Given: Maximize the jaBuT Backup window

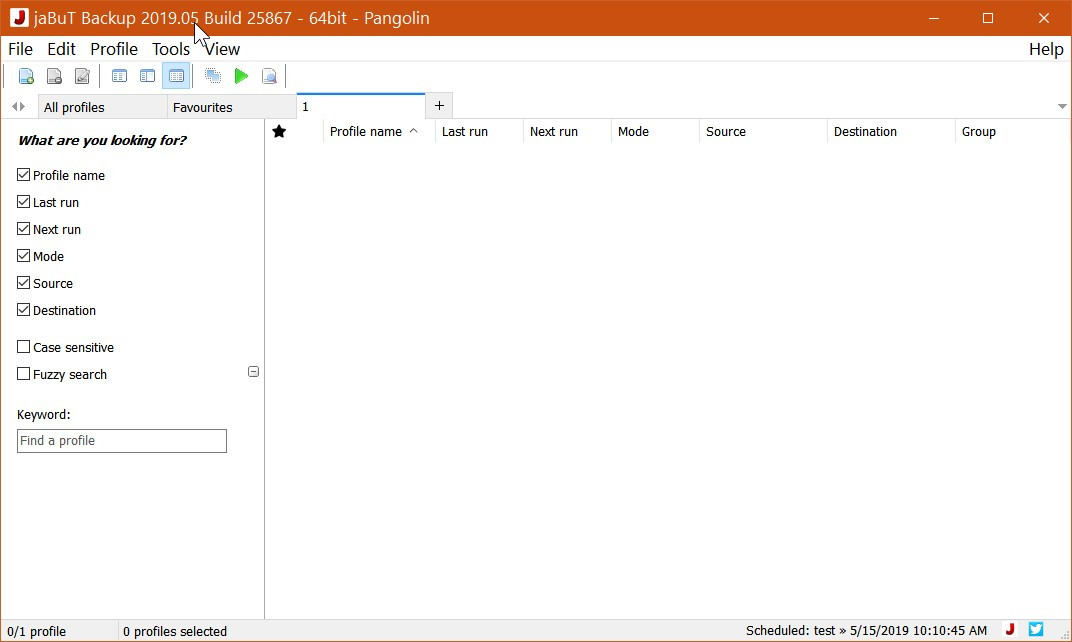Looking at the screenshot, I should (988, 18).
